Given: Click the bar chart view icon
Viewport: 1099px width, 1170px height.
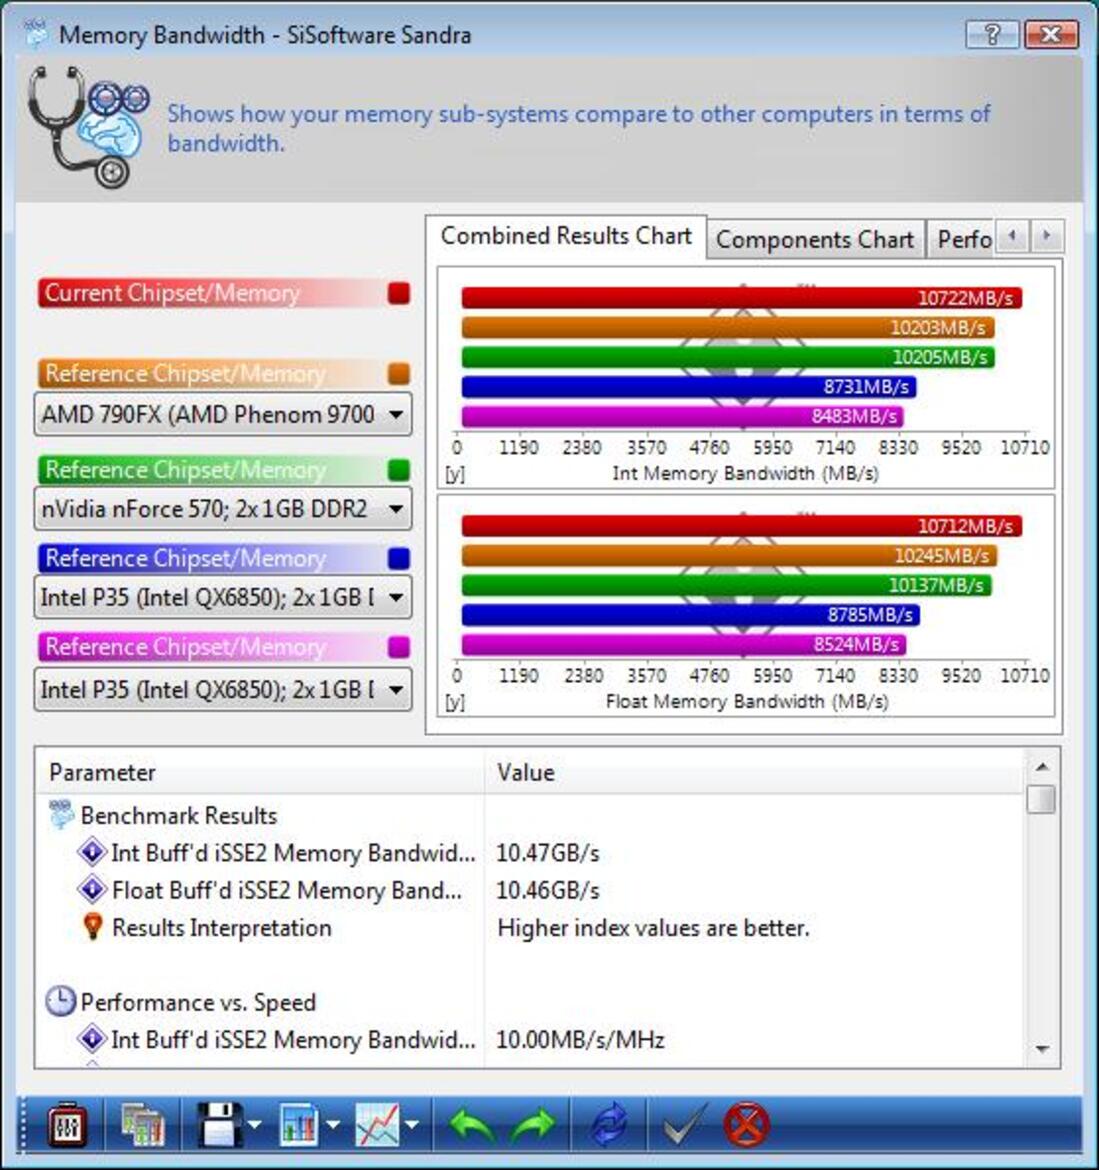Looking at the screenshot, I should pyautogui.click(x=299, y=1124).
